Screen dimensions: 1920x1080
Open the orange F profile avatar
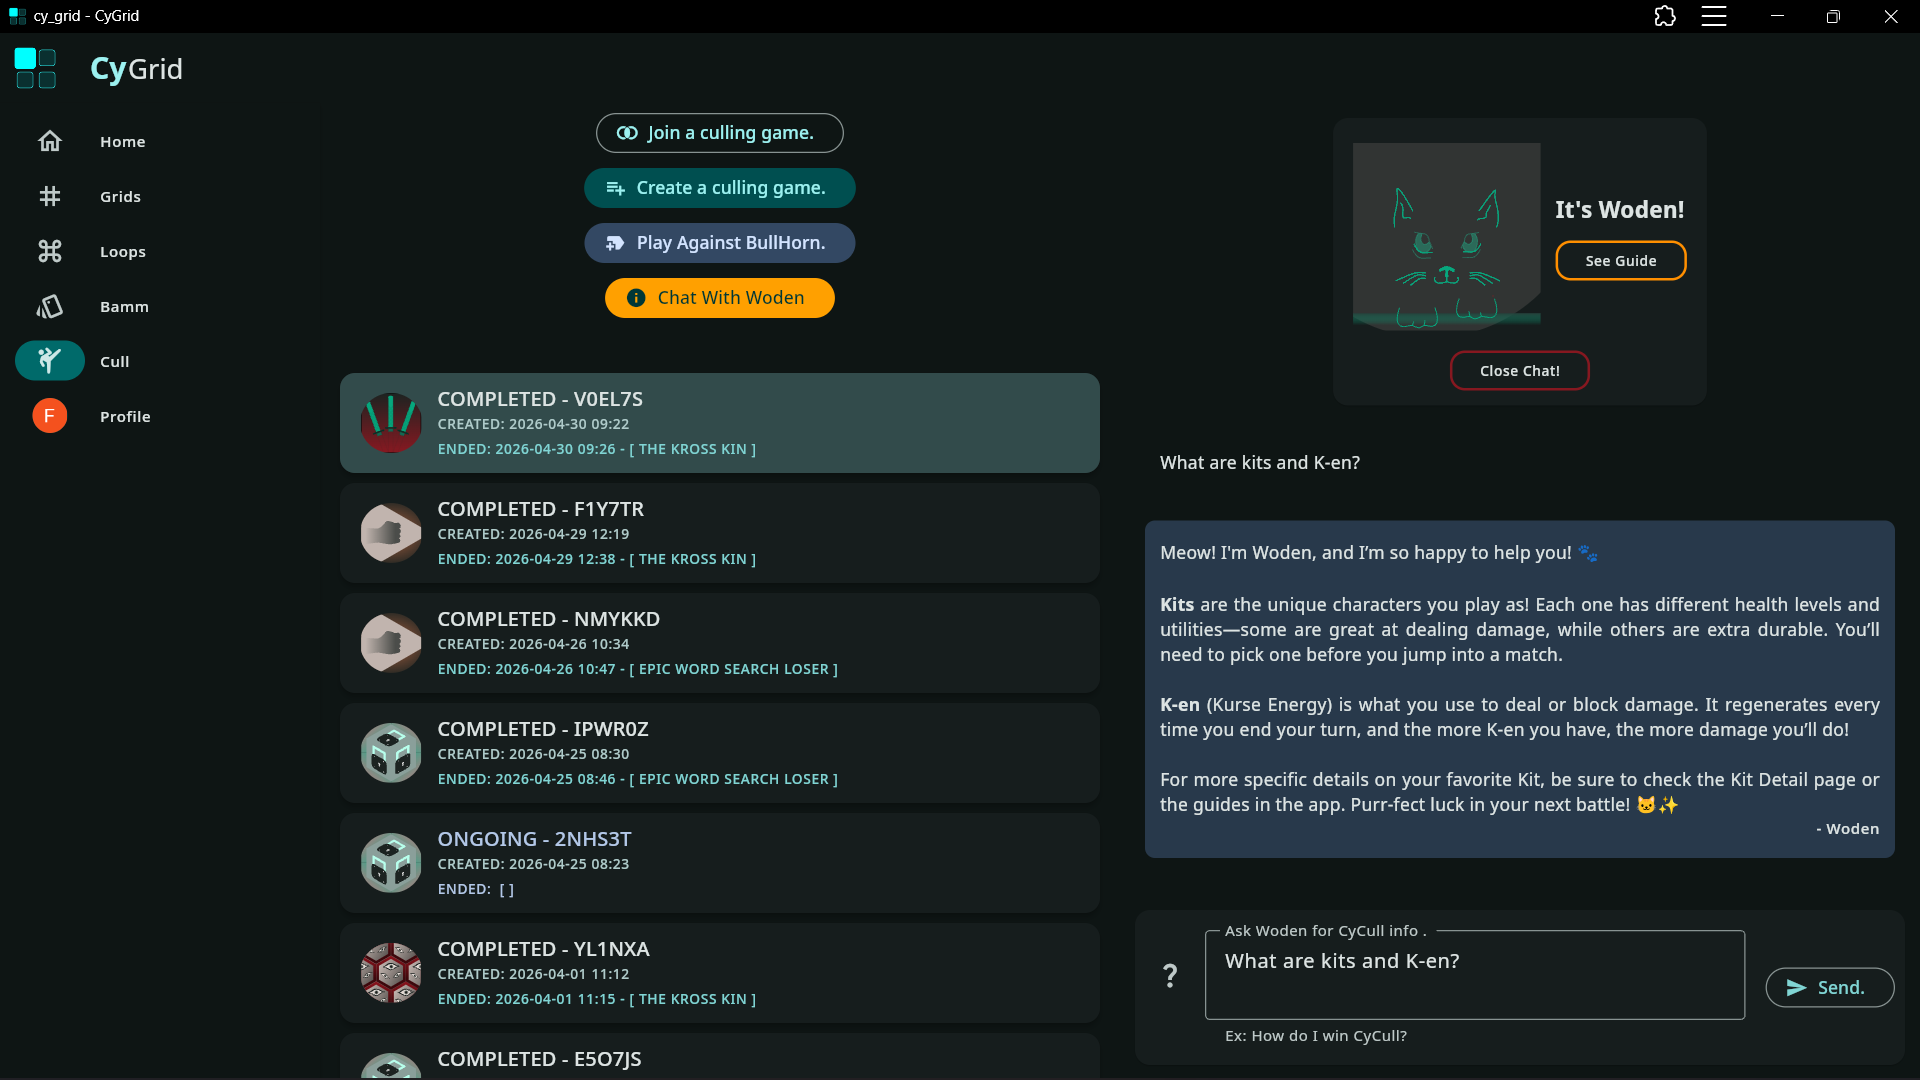point(50,416)
